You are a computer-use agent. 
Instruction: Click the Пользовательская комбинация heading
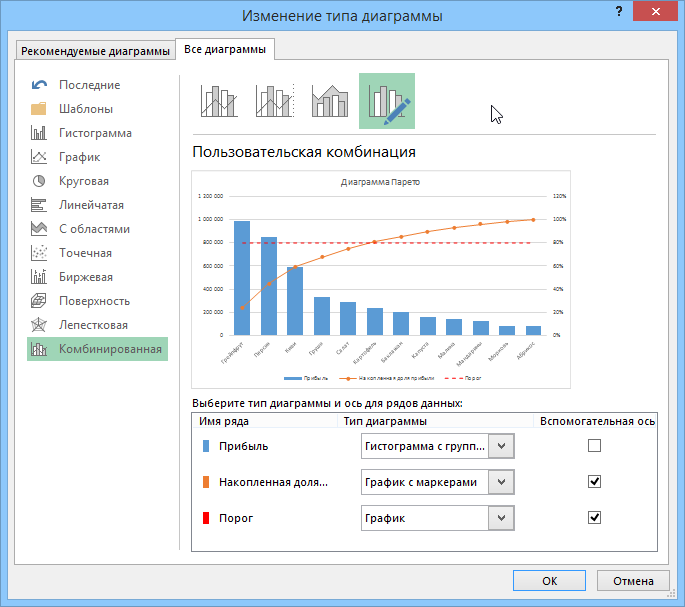click(304, 152)
